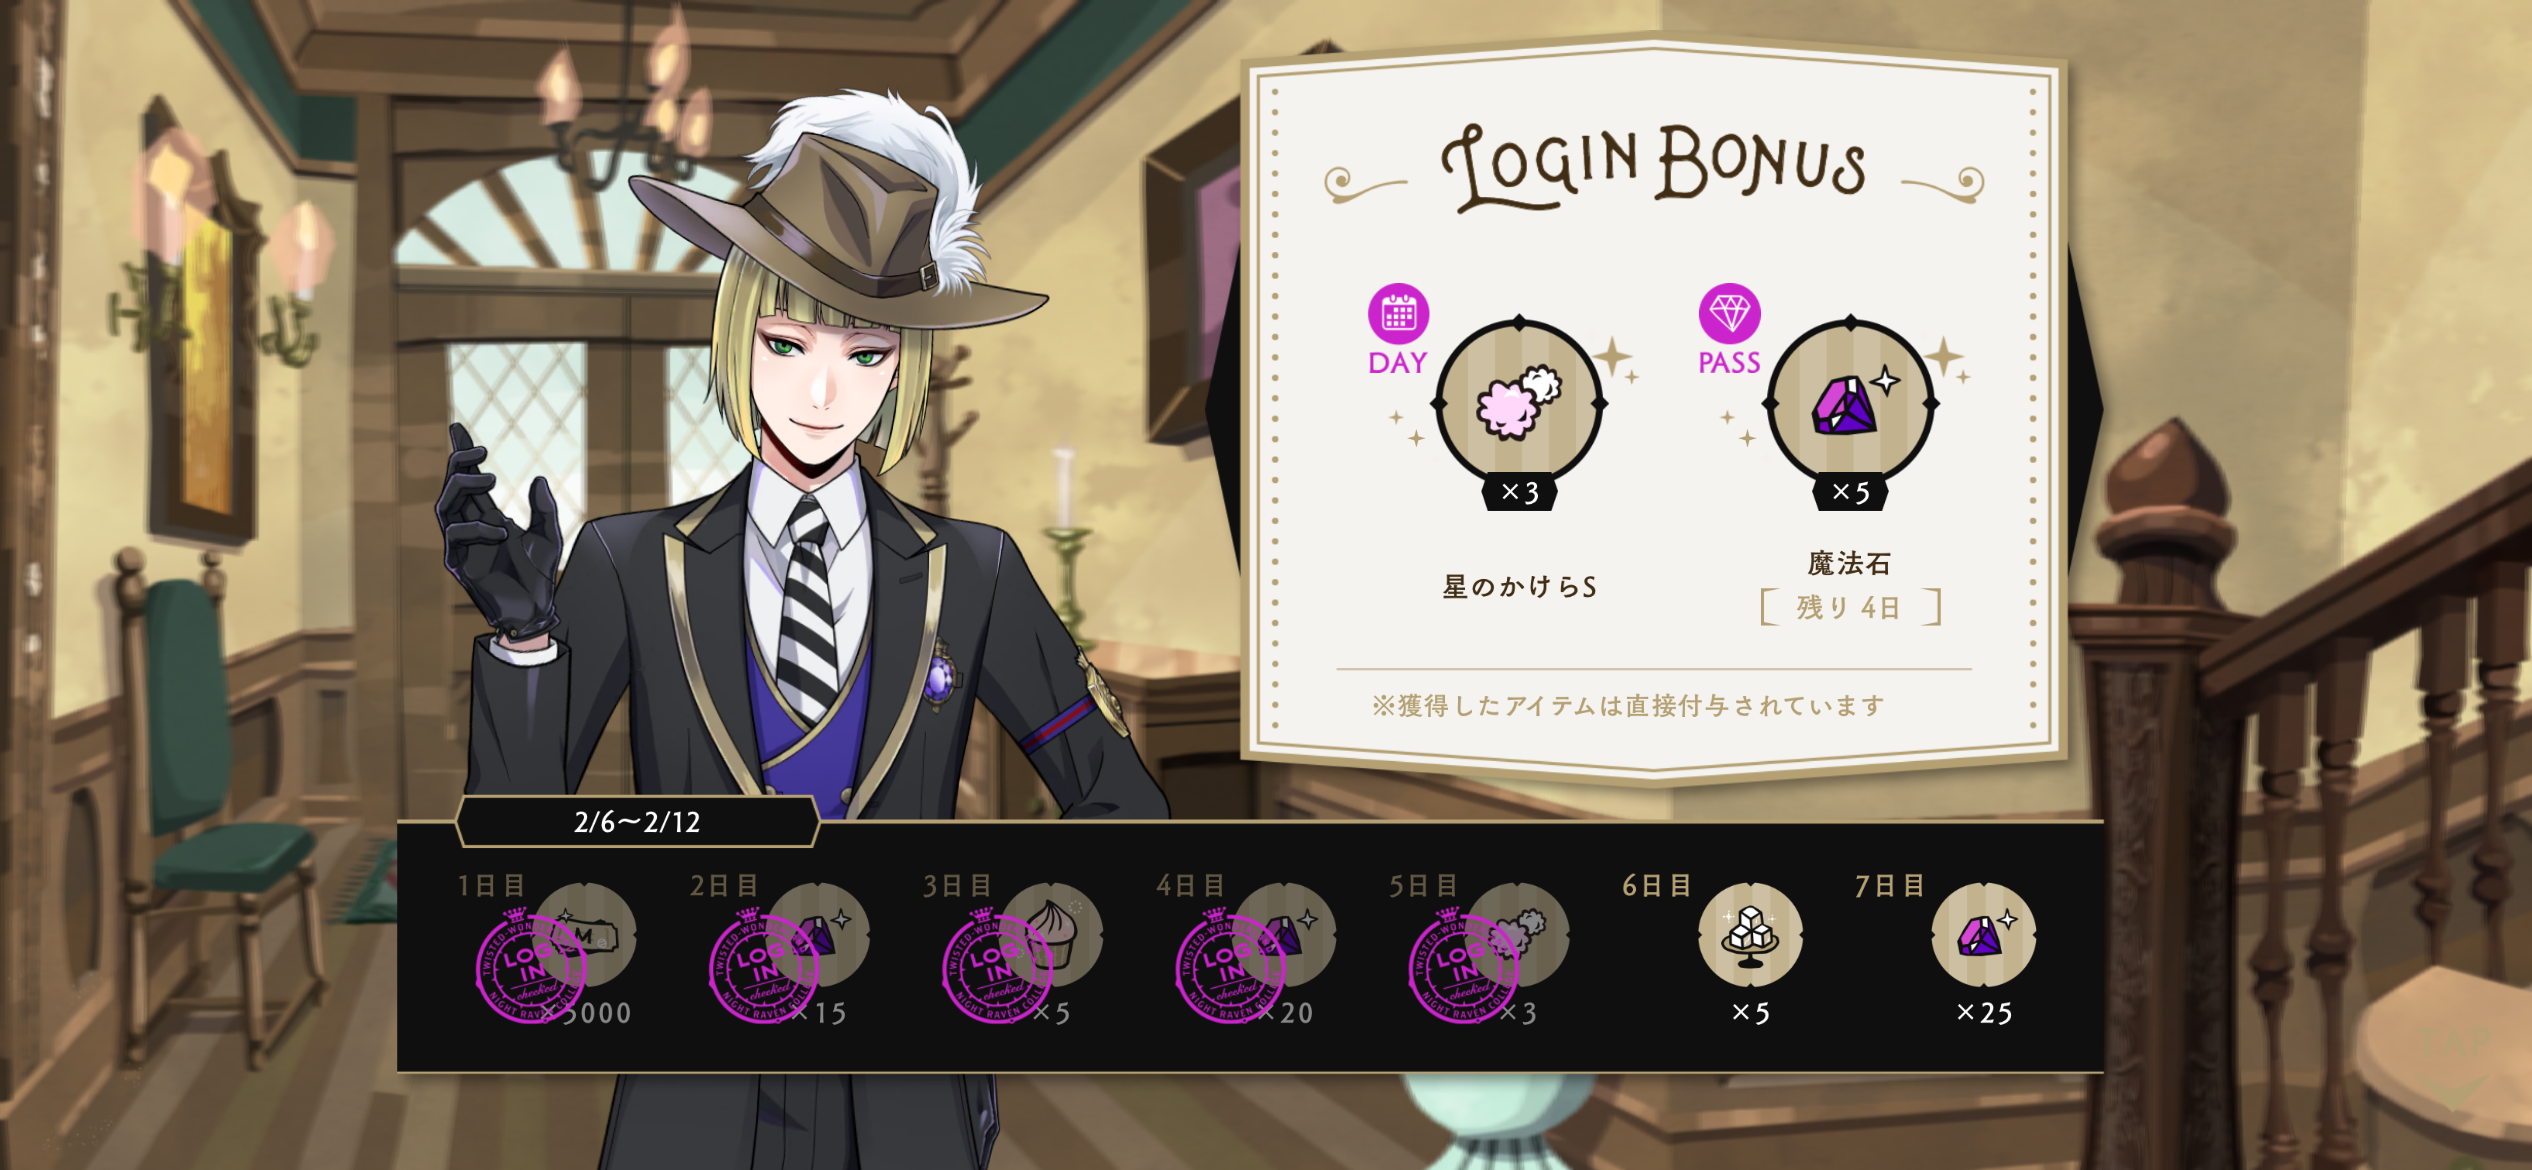Select the star fragment S reward icon
This screenshot has height=1170, width=2532.
pos(1519,403)
